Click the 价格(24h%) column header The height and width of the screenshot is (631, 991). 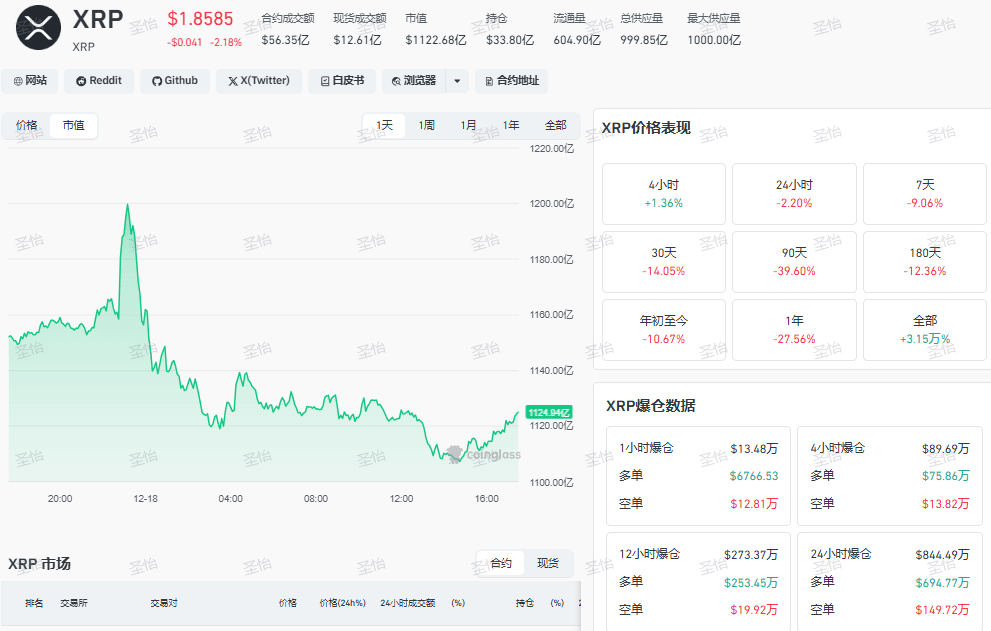[x=343, y=603]
